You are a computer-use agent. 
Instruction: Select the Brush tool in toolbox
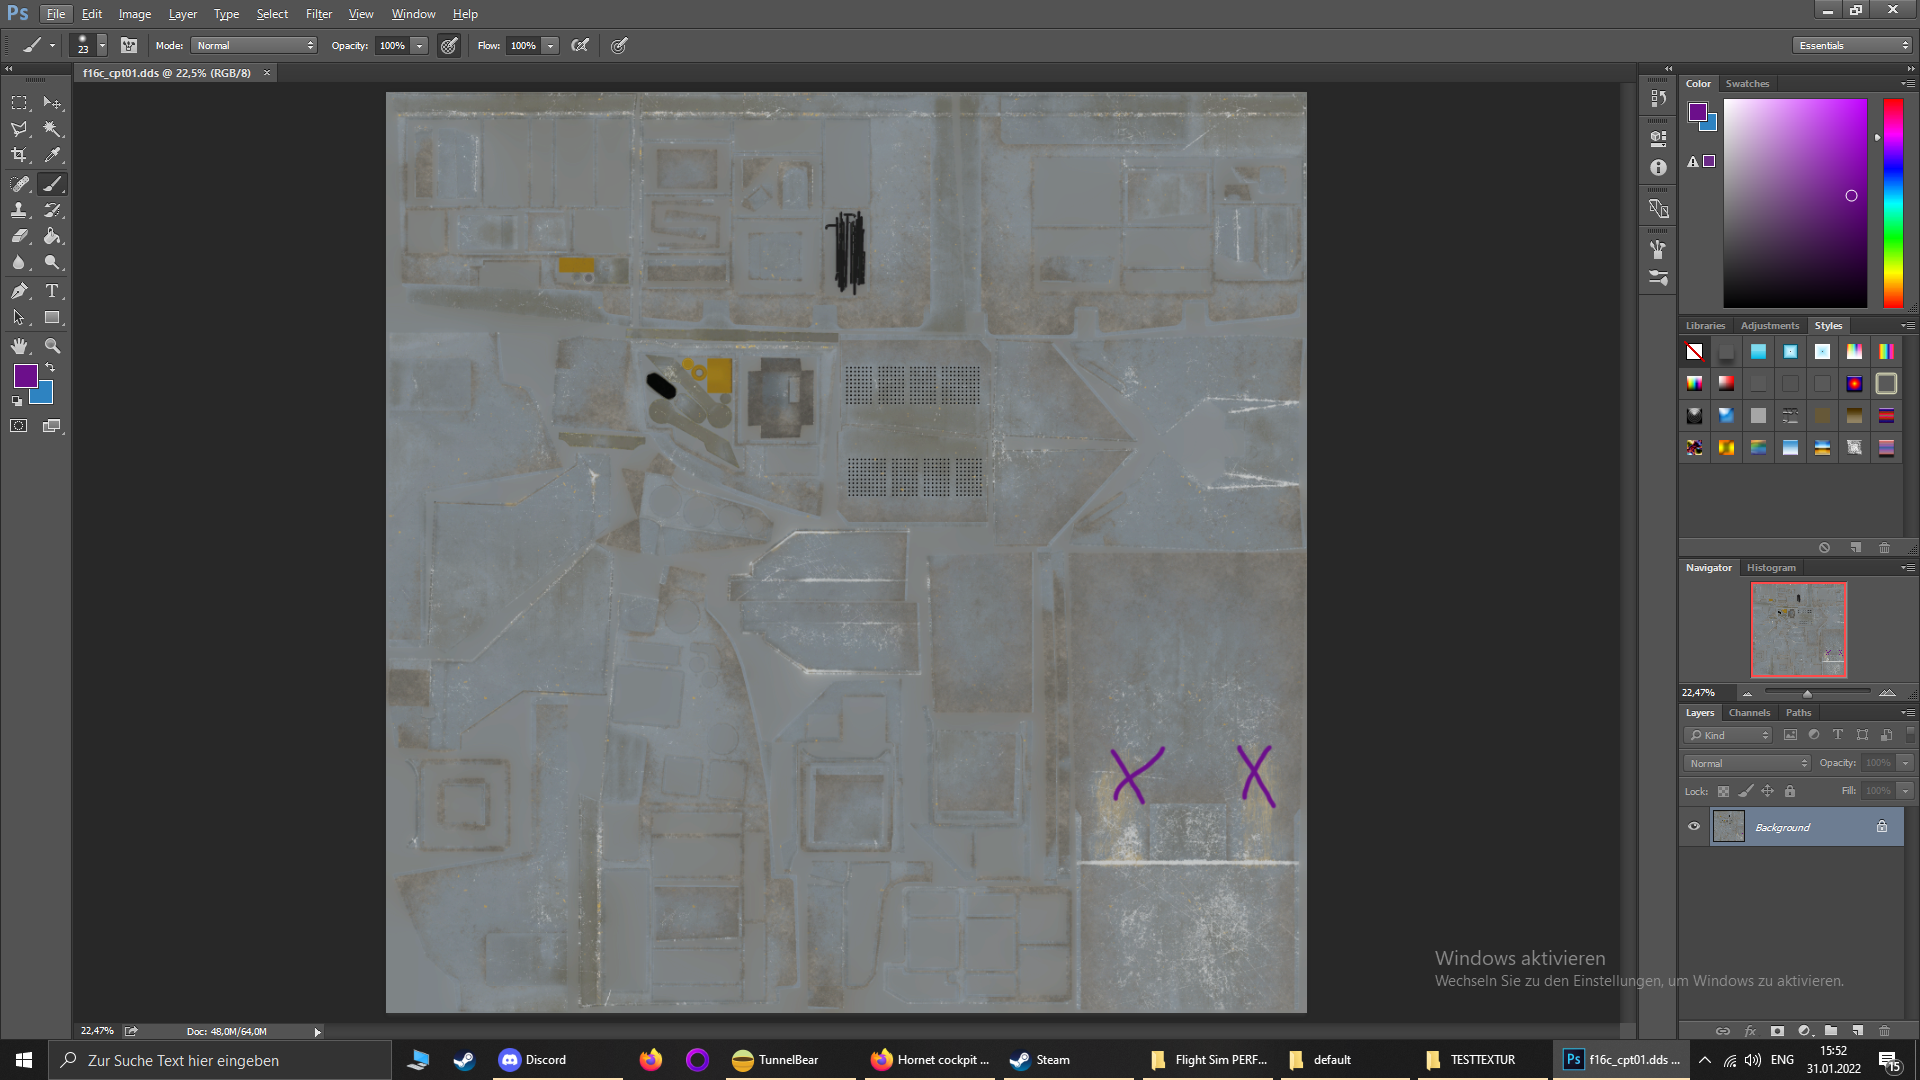click(x=52, y=184)
